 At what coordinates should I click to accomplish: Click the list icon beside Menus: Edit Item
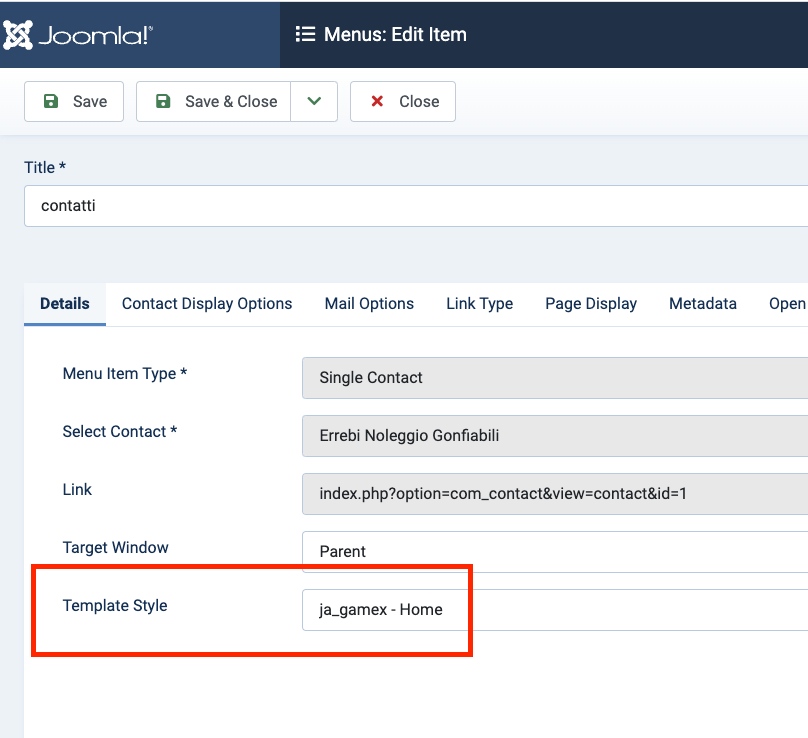305,34
